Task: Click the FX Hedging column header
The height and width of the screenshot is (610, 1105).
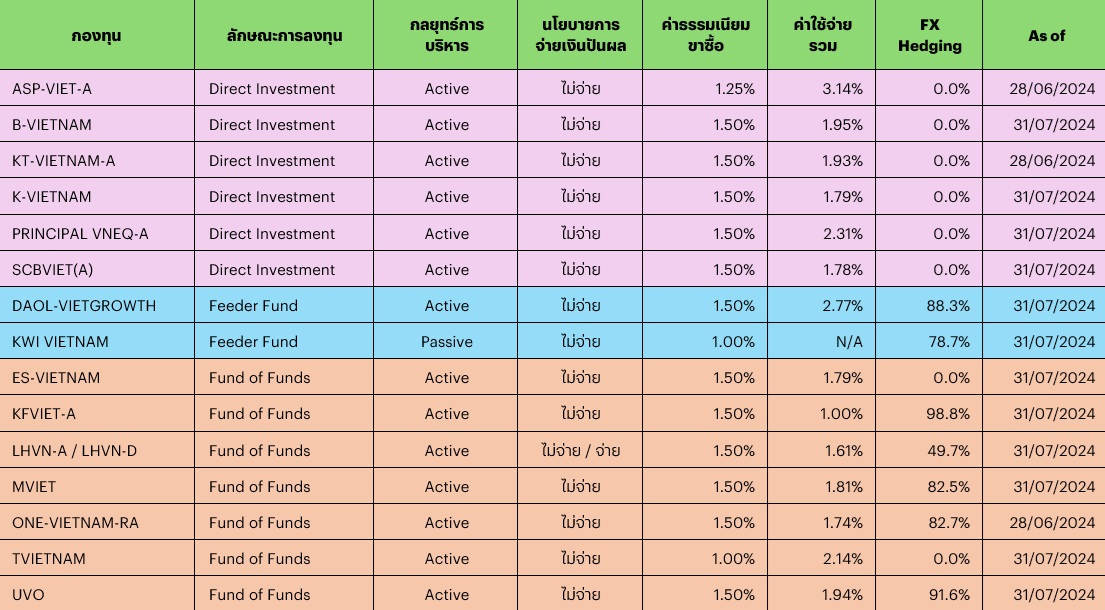Action: click(929, 35)
